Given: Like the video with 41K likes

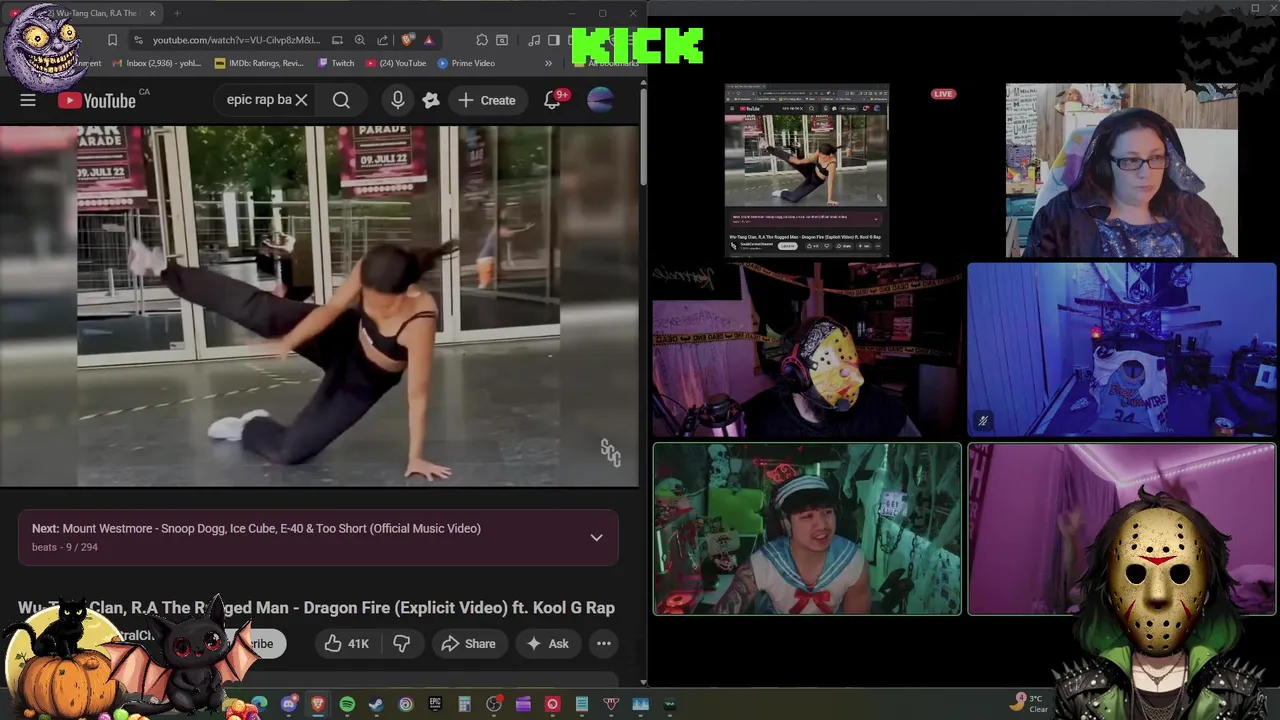Looking at the screenshot, I should coord(347,644).
